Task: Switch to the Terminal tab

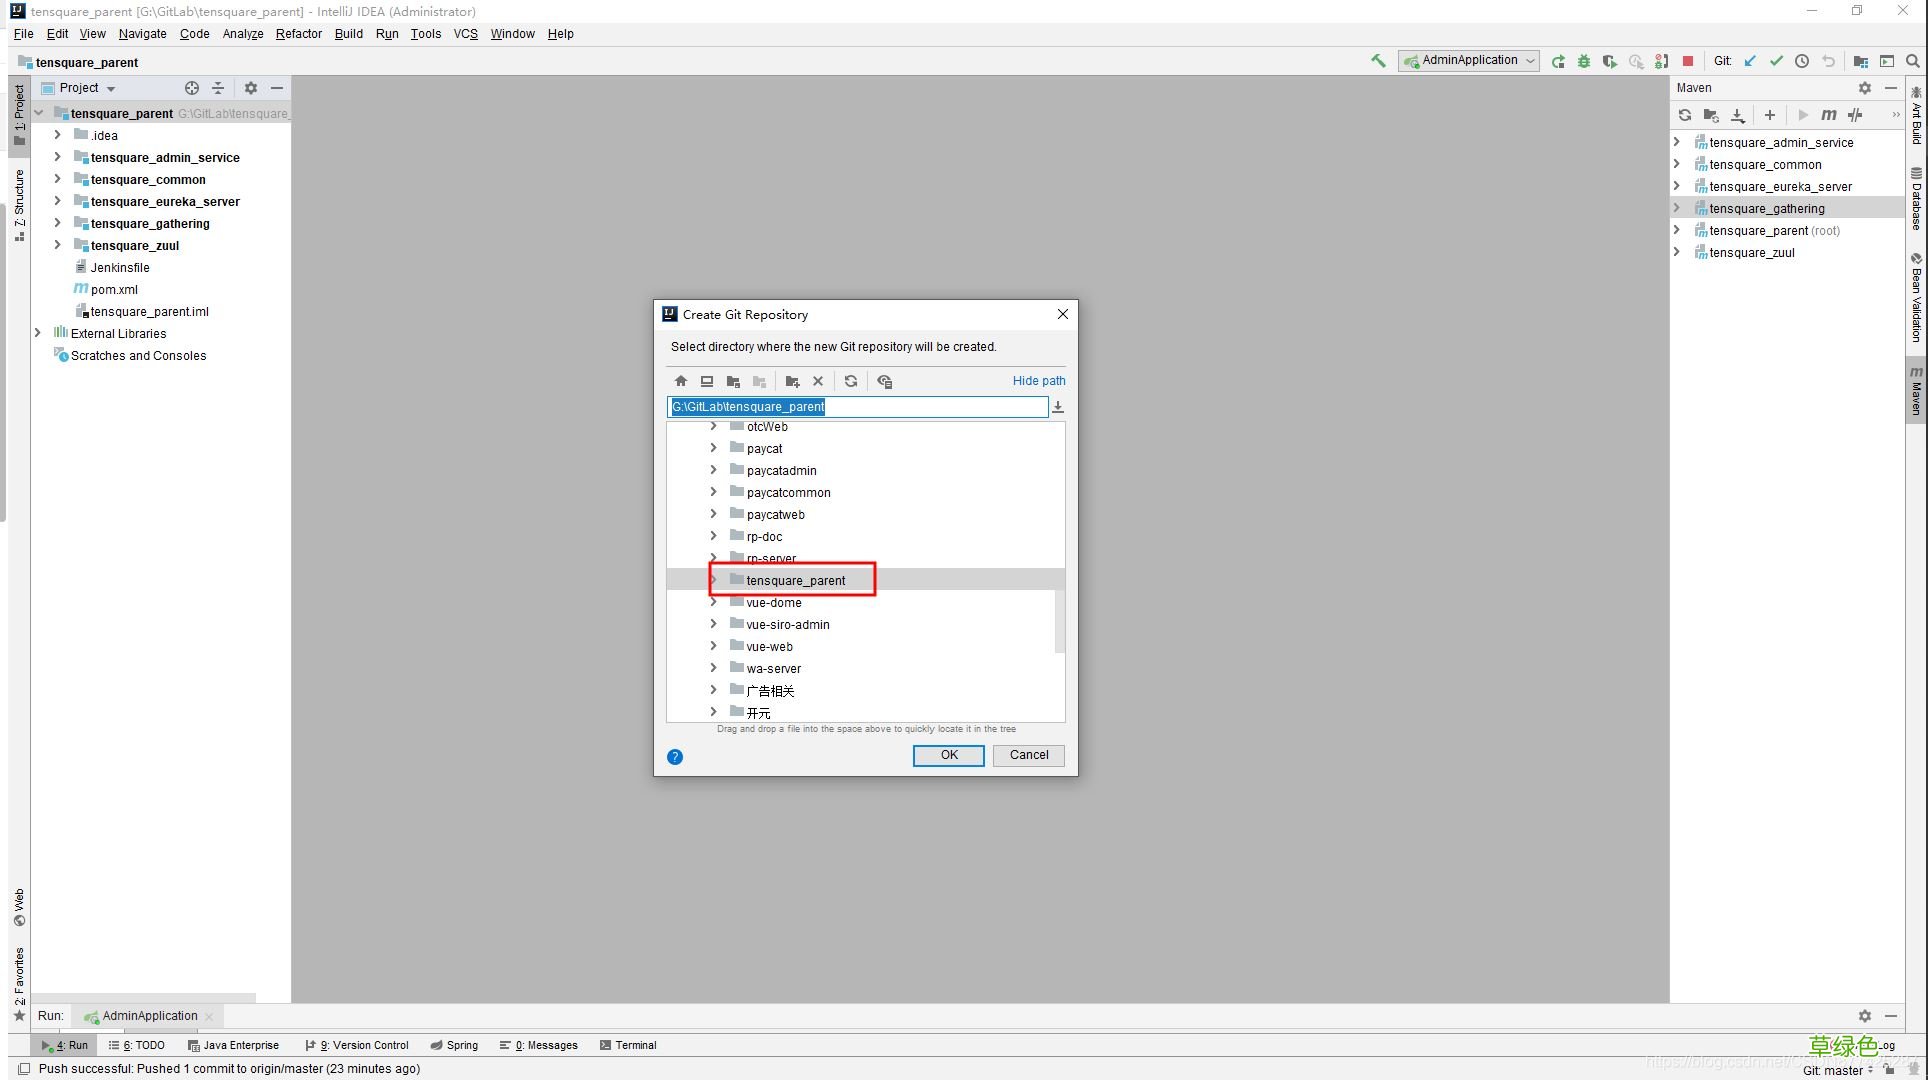Action: pos(628,1045)
